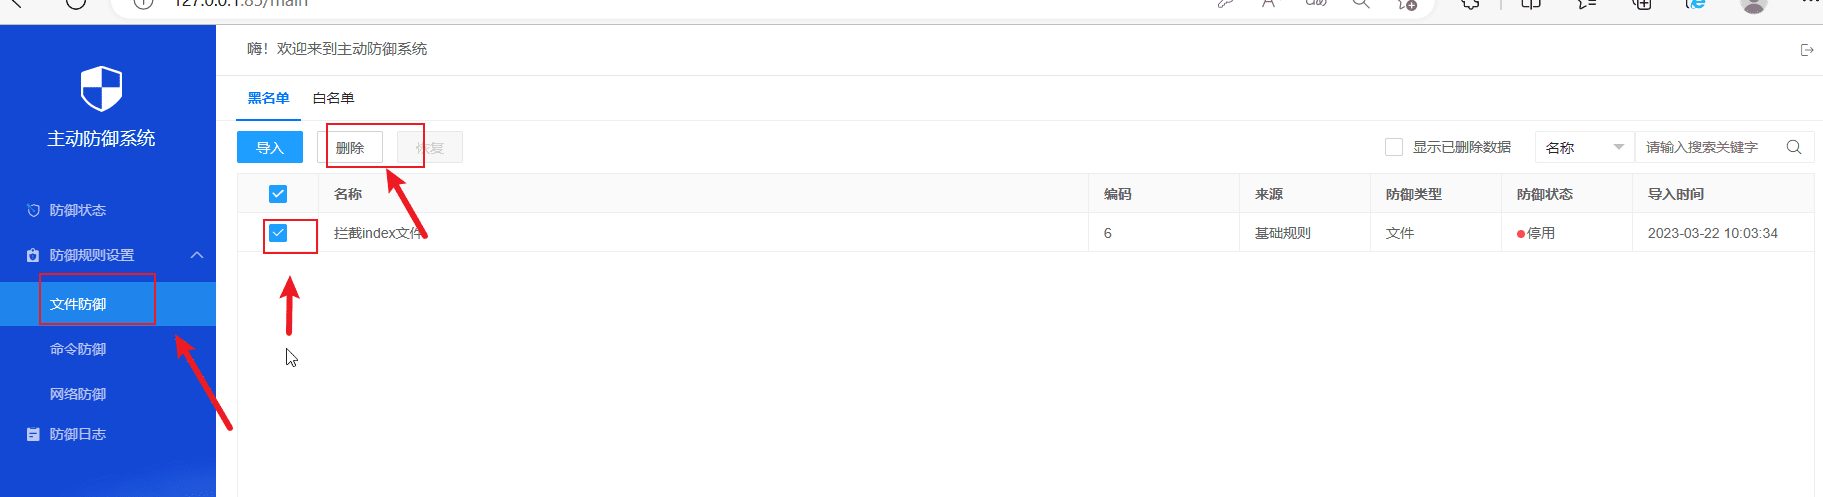Click the 防御日志 log icon
Viewport: 1823px width, 497px height.
[33, 434]
